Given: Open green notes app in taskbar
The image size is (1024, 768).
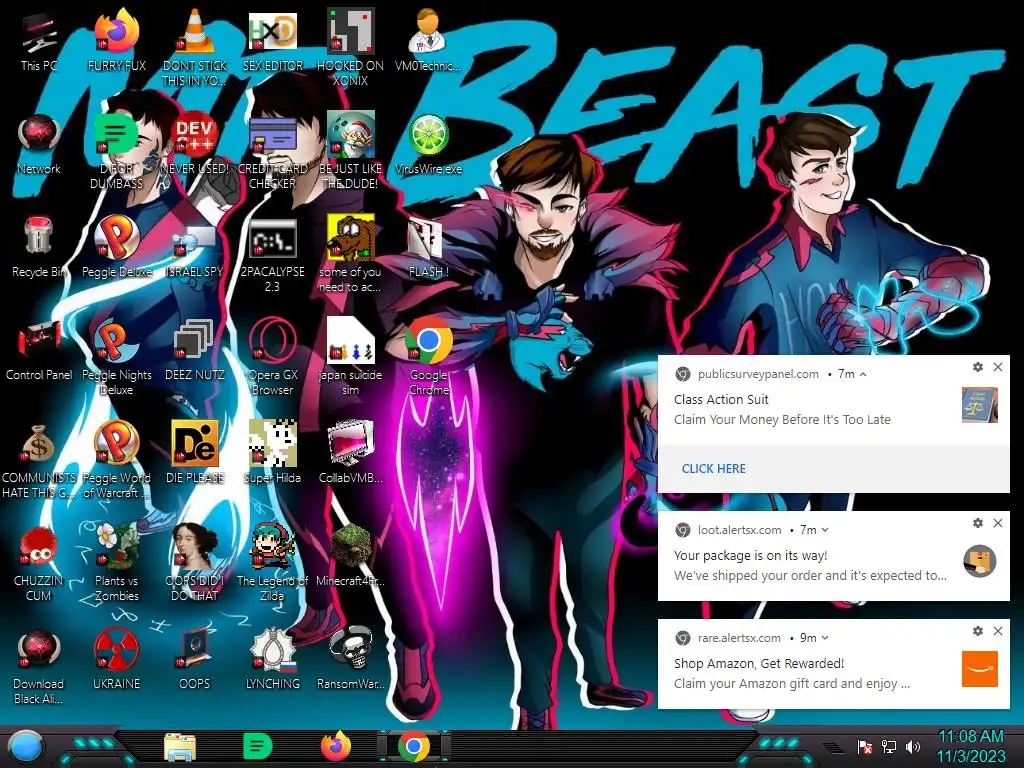Looking at the screenshot, I should tap(257, 746).
